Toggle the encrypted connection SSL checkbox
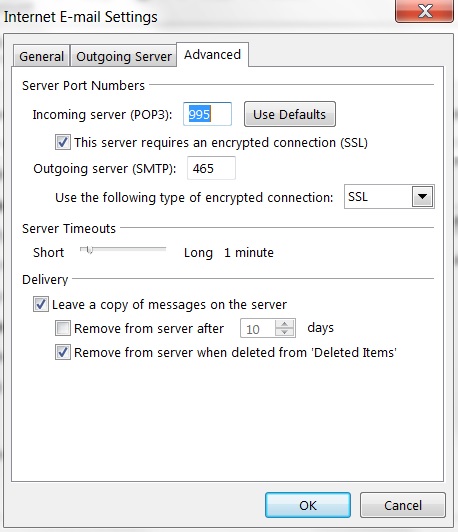The height and width of the screenshot is (532, 458). [63, 142]
